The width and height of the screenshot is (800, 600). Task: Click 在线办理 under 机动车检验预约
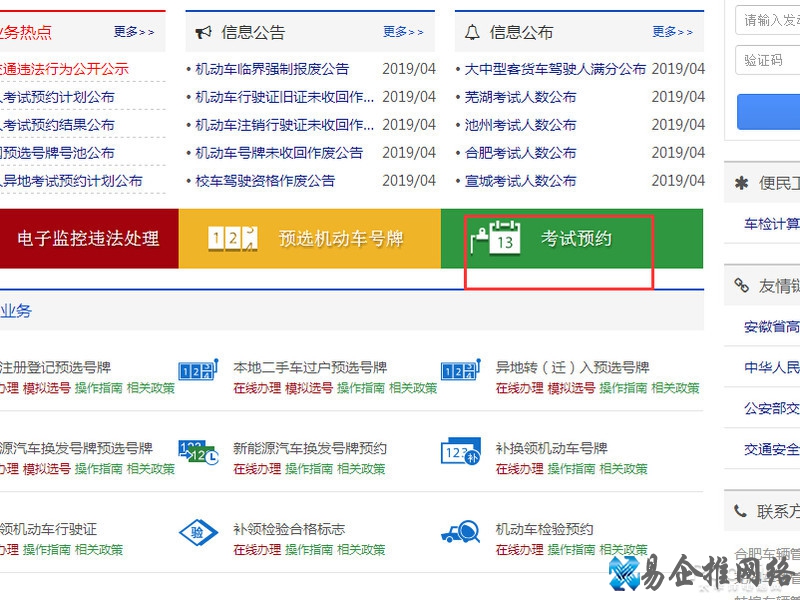pyautogui.click(x=519, y=549)
